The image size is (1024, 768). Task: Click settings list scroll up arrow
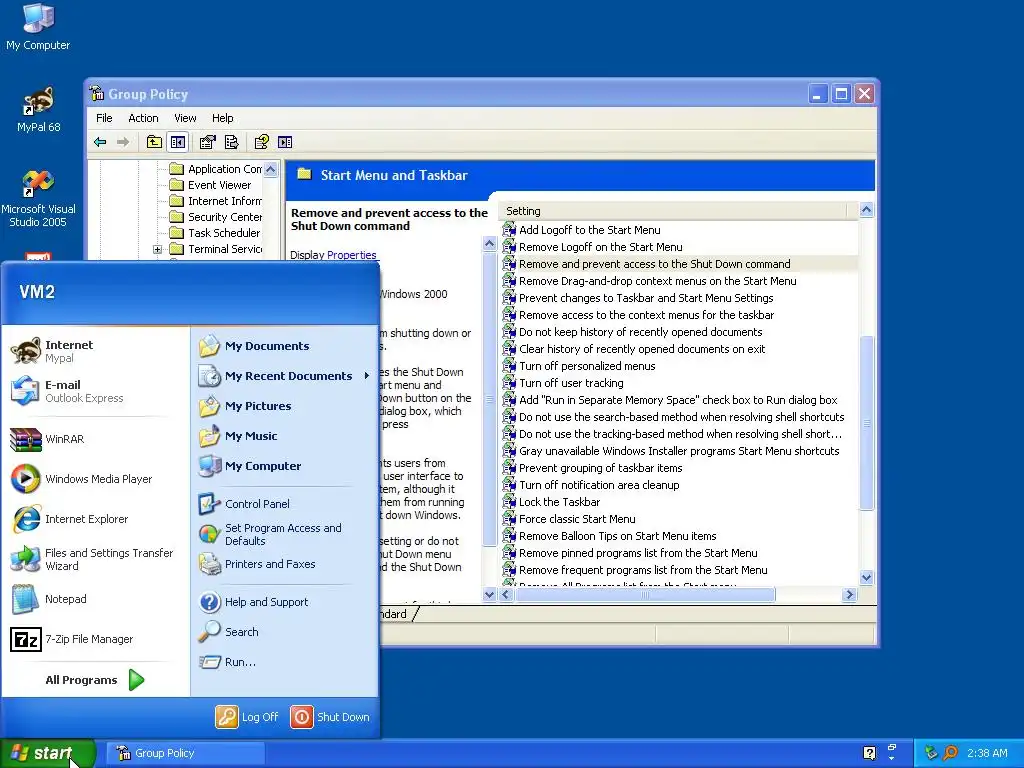[x=867, y=210]
